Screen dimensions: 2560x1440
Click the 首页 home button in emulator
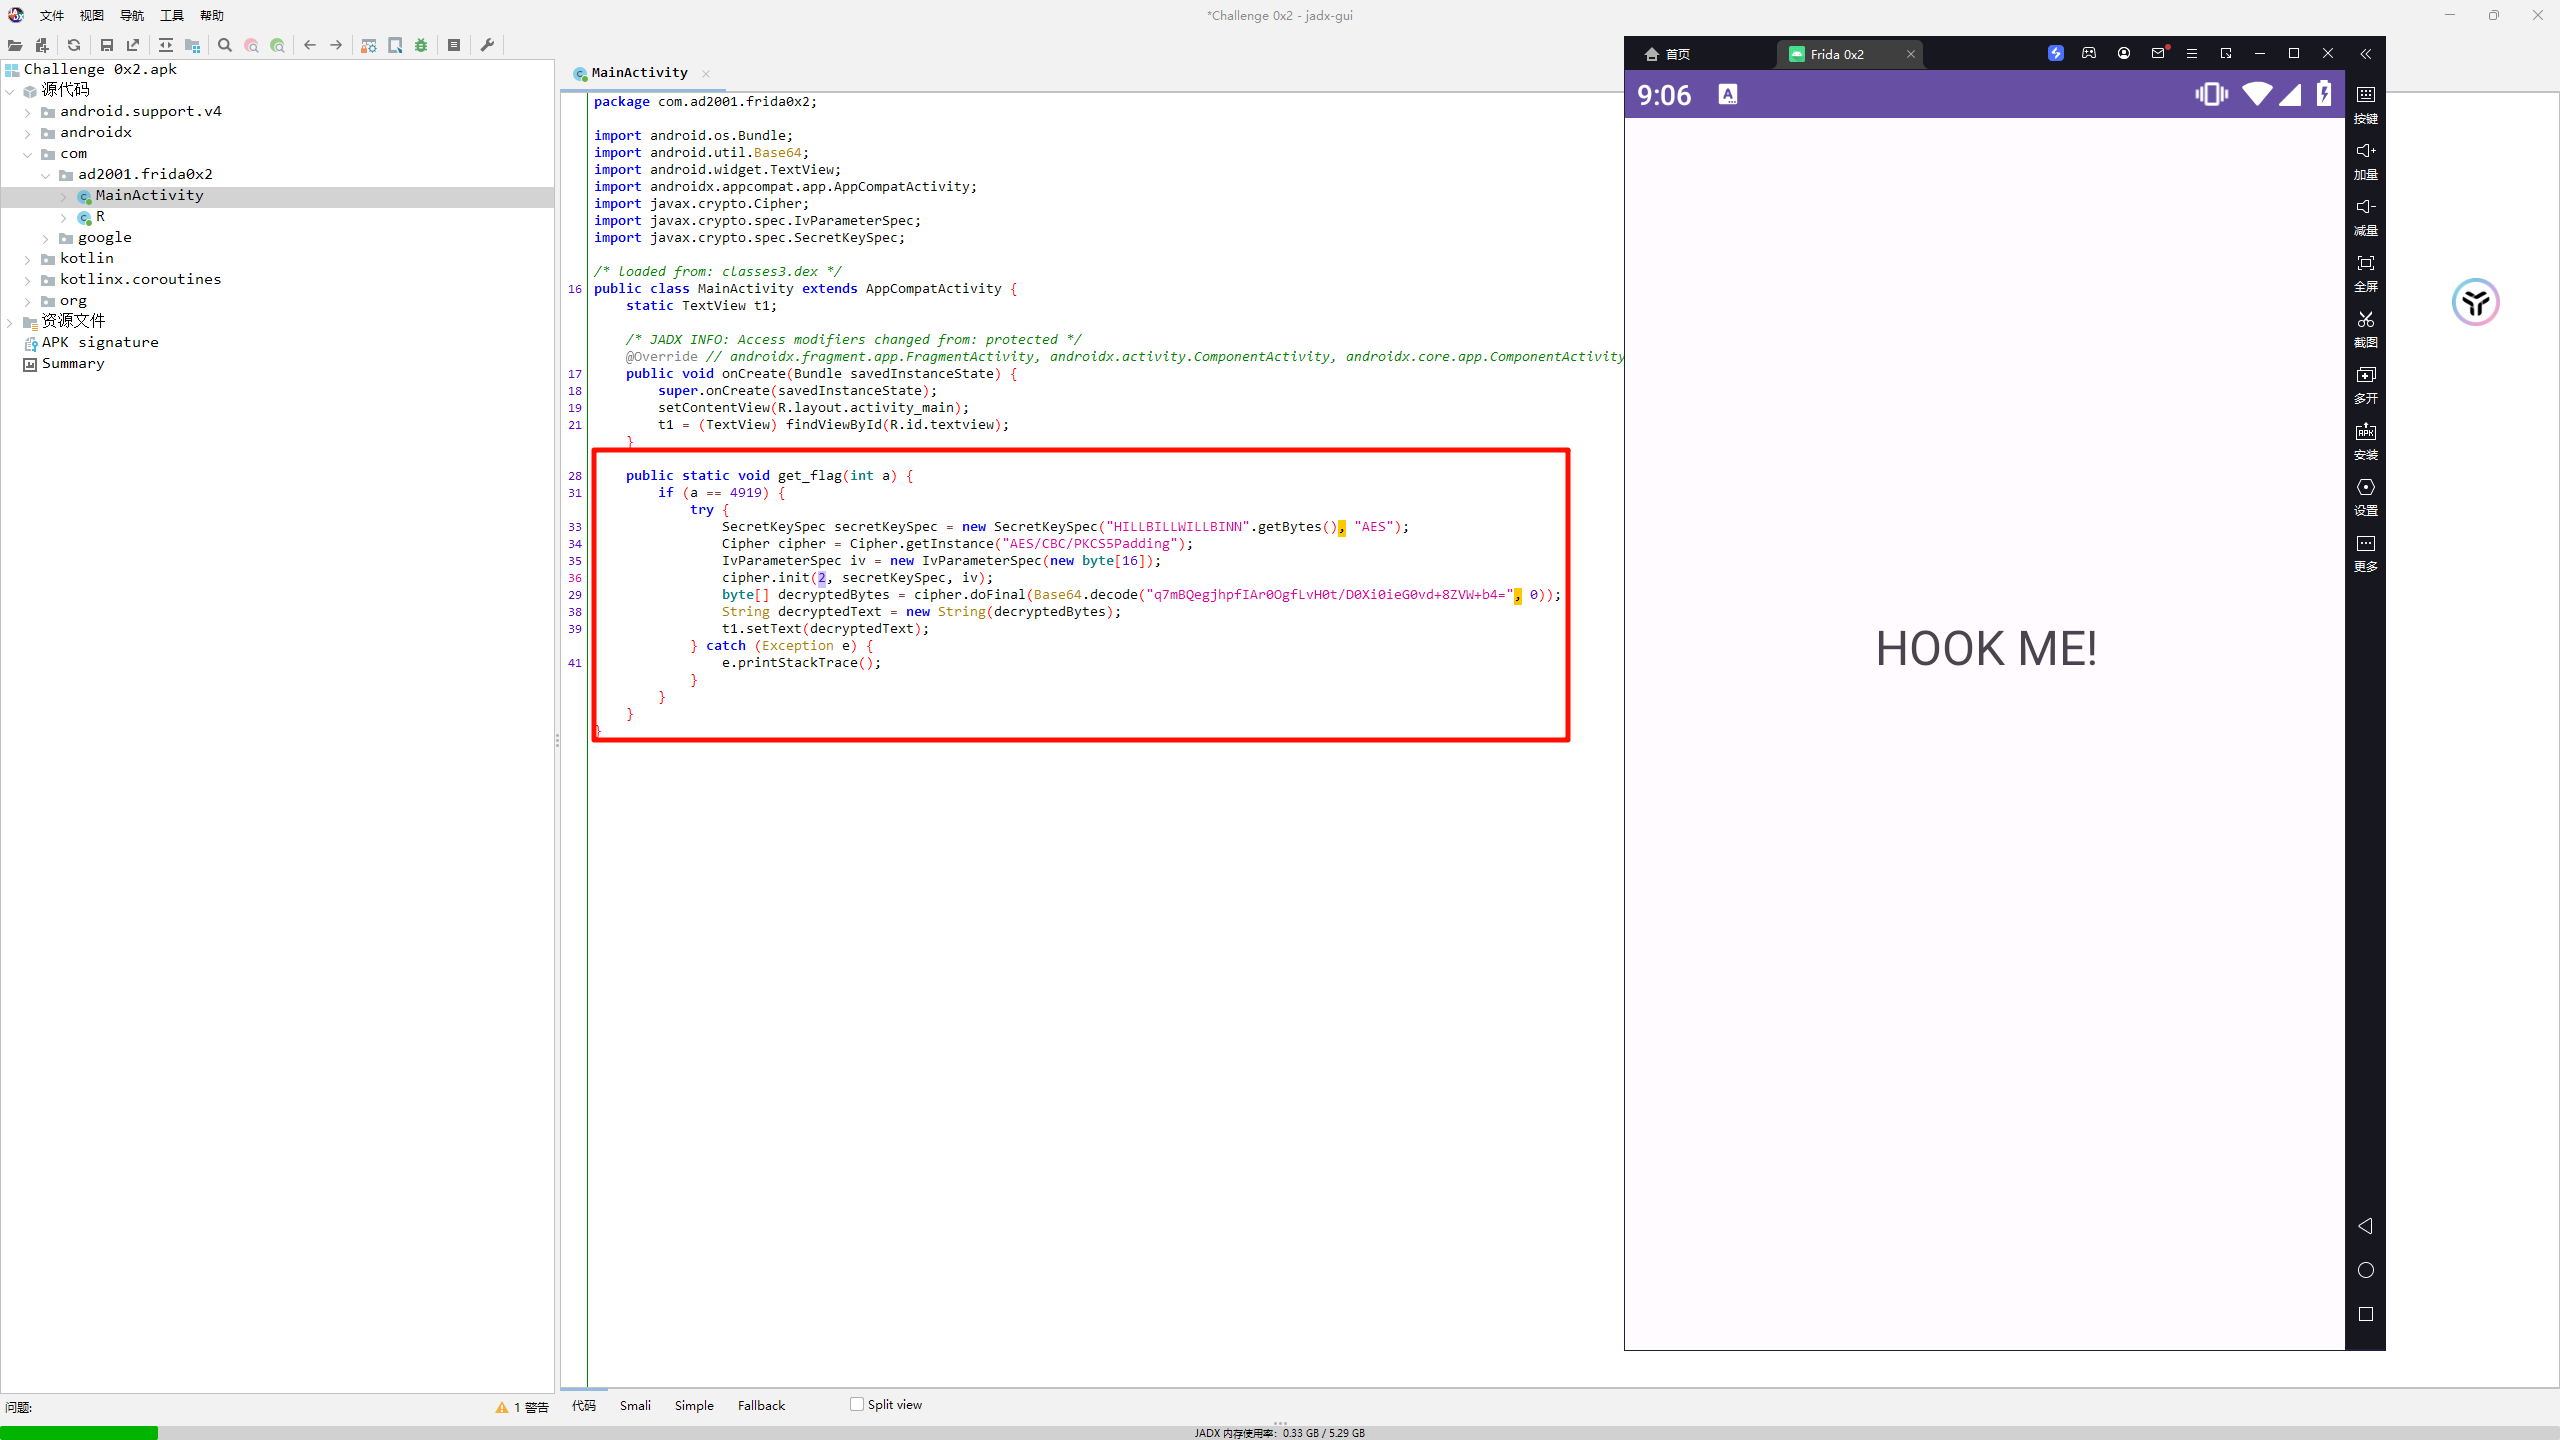[x=1668, y=54]
